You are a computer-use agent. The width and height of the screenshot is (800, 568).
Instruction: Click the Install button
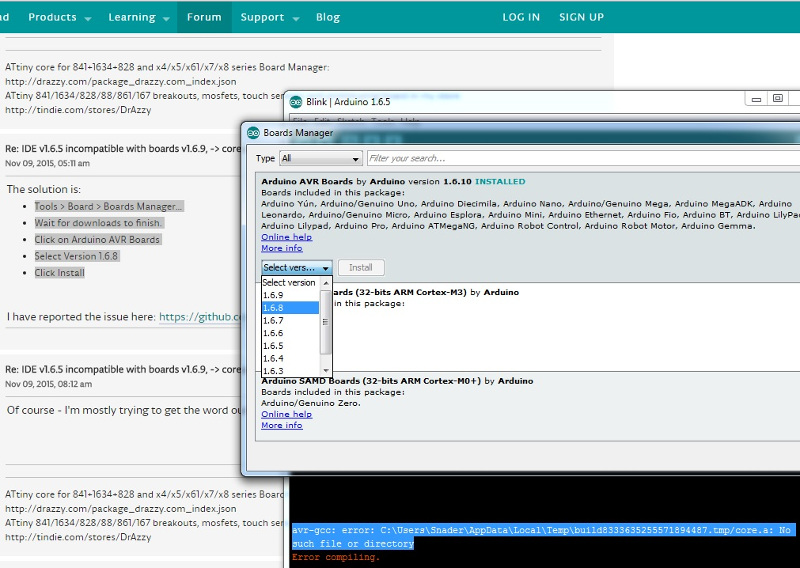point(361,267)
